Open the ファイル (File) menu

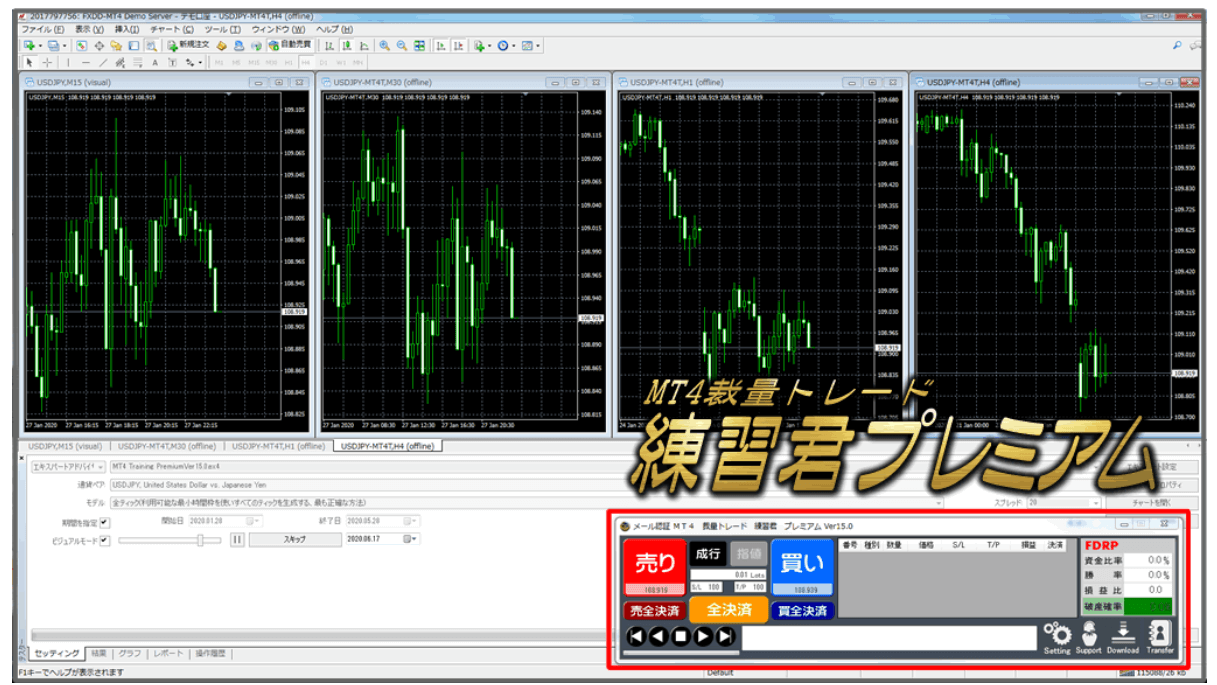click(x=42, y=29)
